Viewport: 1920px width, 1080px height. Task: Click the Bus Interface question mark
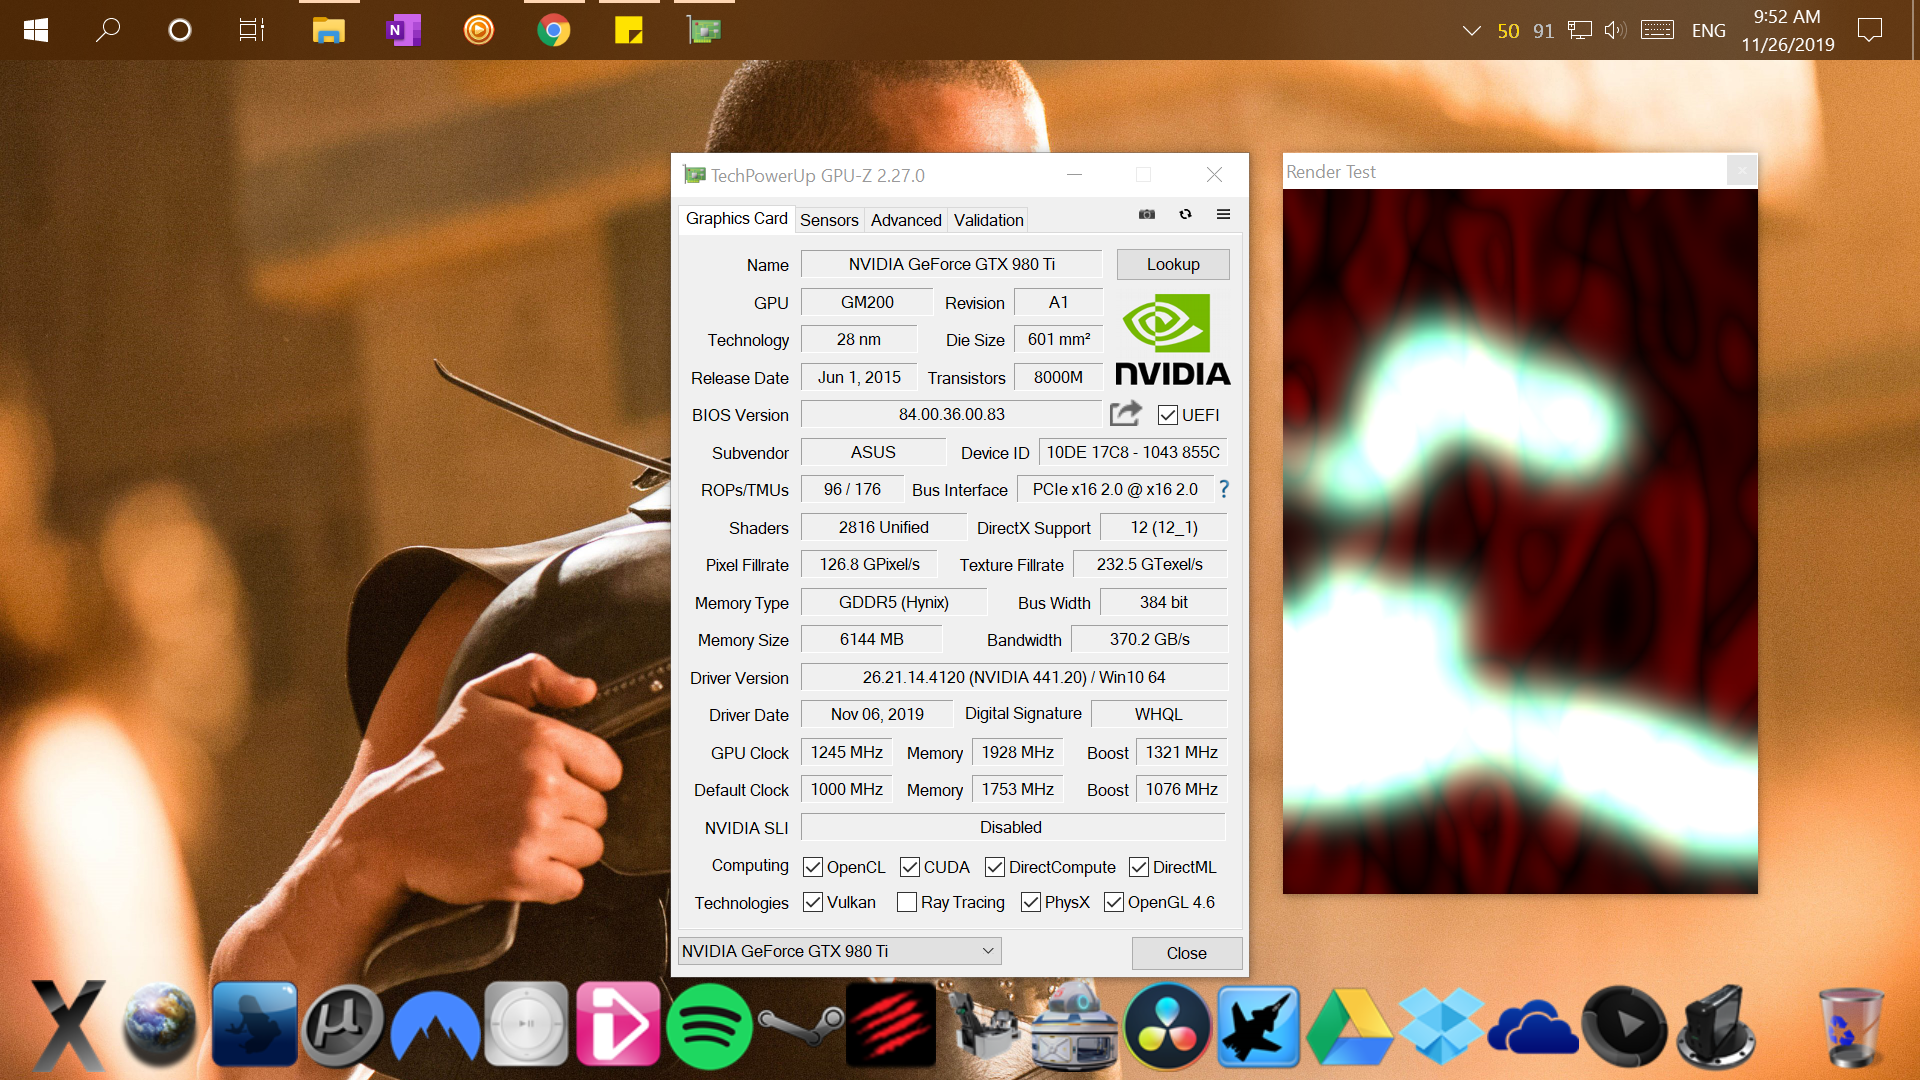tap(1223, 489)
